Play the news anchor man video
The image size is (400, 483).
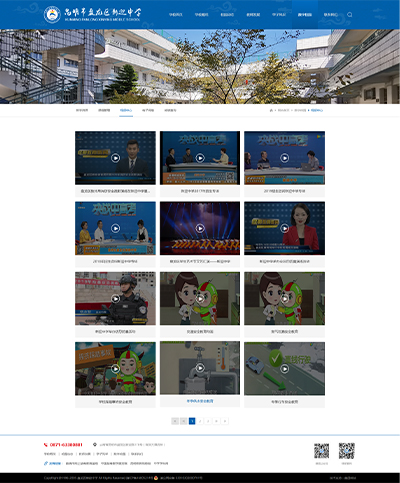[115, 158]
